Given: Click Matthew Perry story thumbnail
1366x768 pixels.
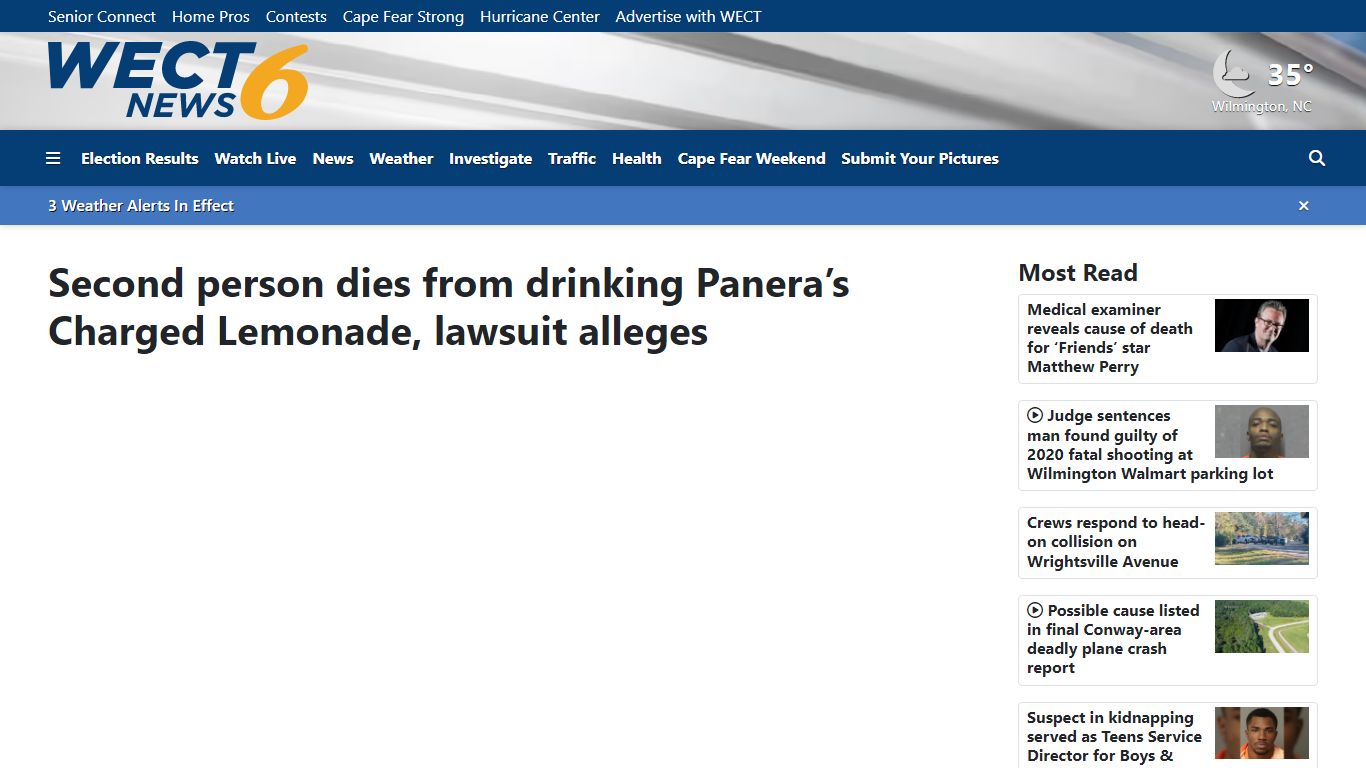Looking at the screenshot, I should (1262, 326).
